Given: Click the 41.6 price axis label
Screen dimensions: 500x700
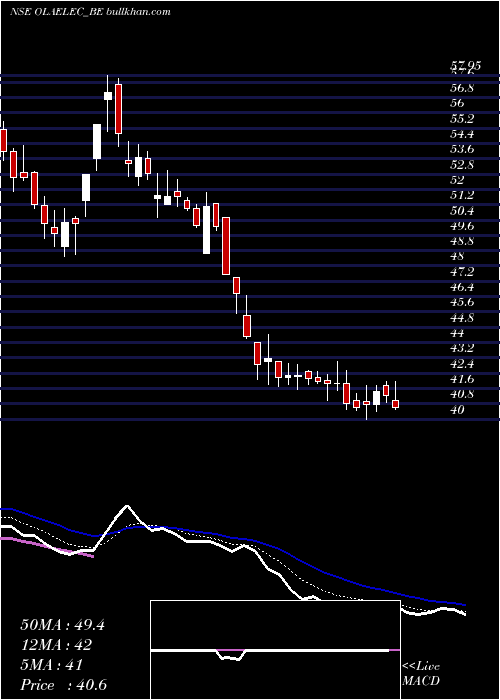Looking at the screenshot, I should pos(462,379).
